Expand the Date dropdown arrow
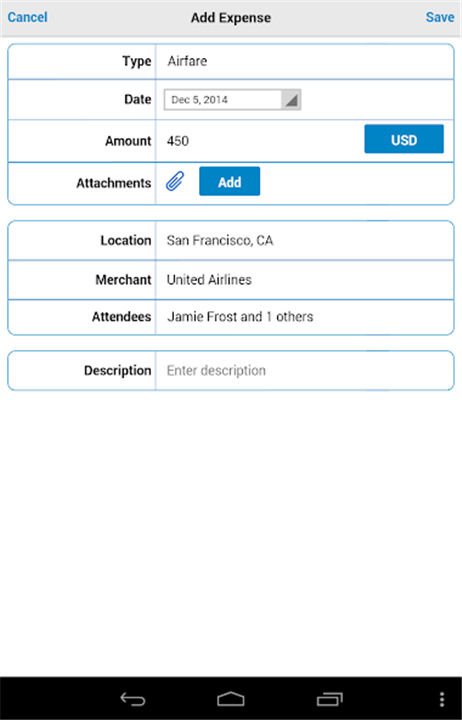 click(x=291, y=100)
